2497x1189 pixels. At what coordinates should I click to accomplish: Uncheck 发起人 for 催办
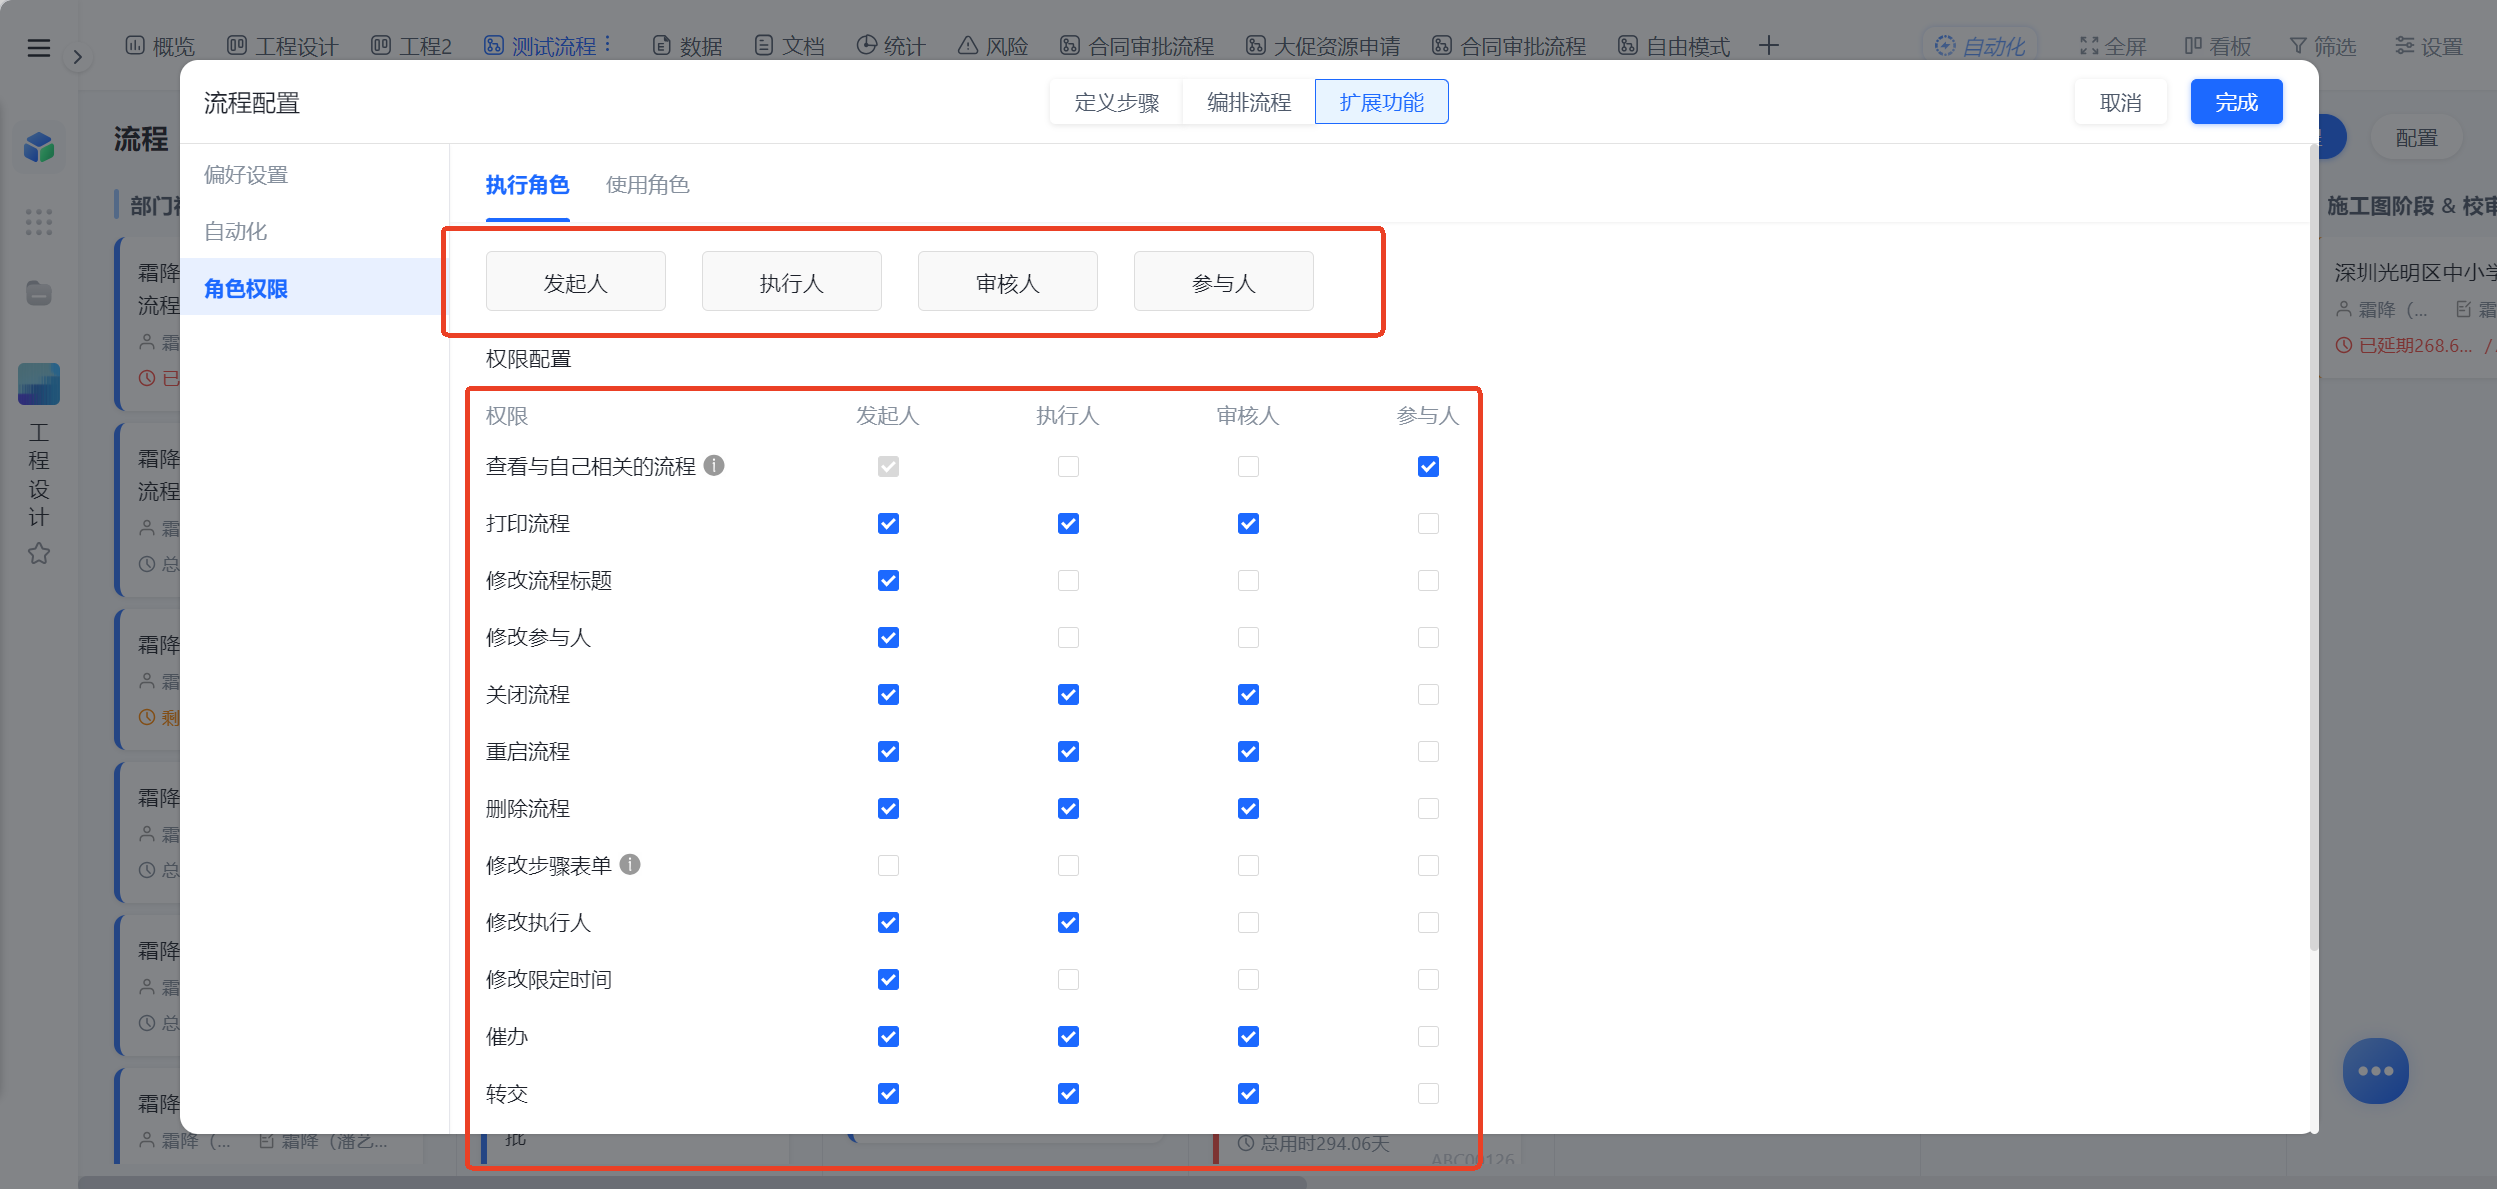click(888, 1037)
